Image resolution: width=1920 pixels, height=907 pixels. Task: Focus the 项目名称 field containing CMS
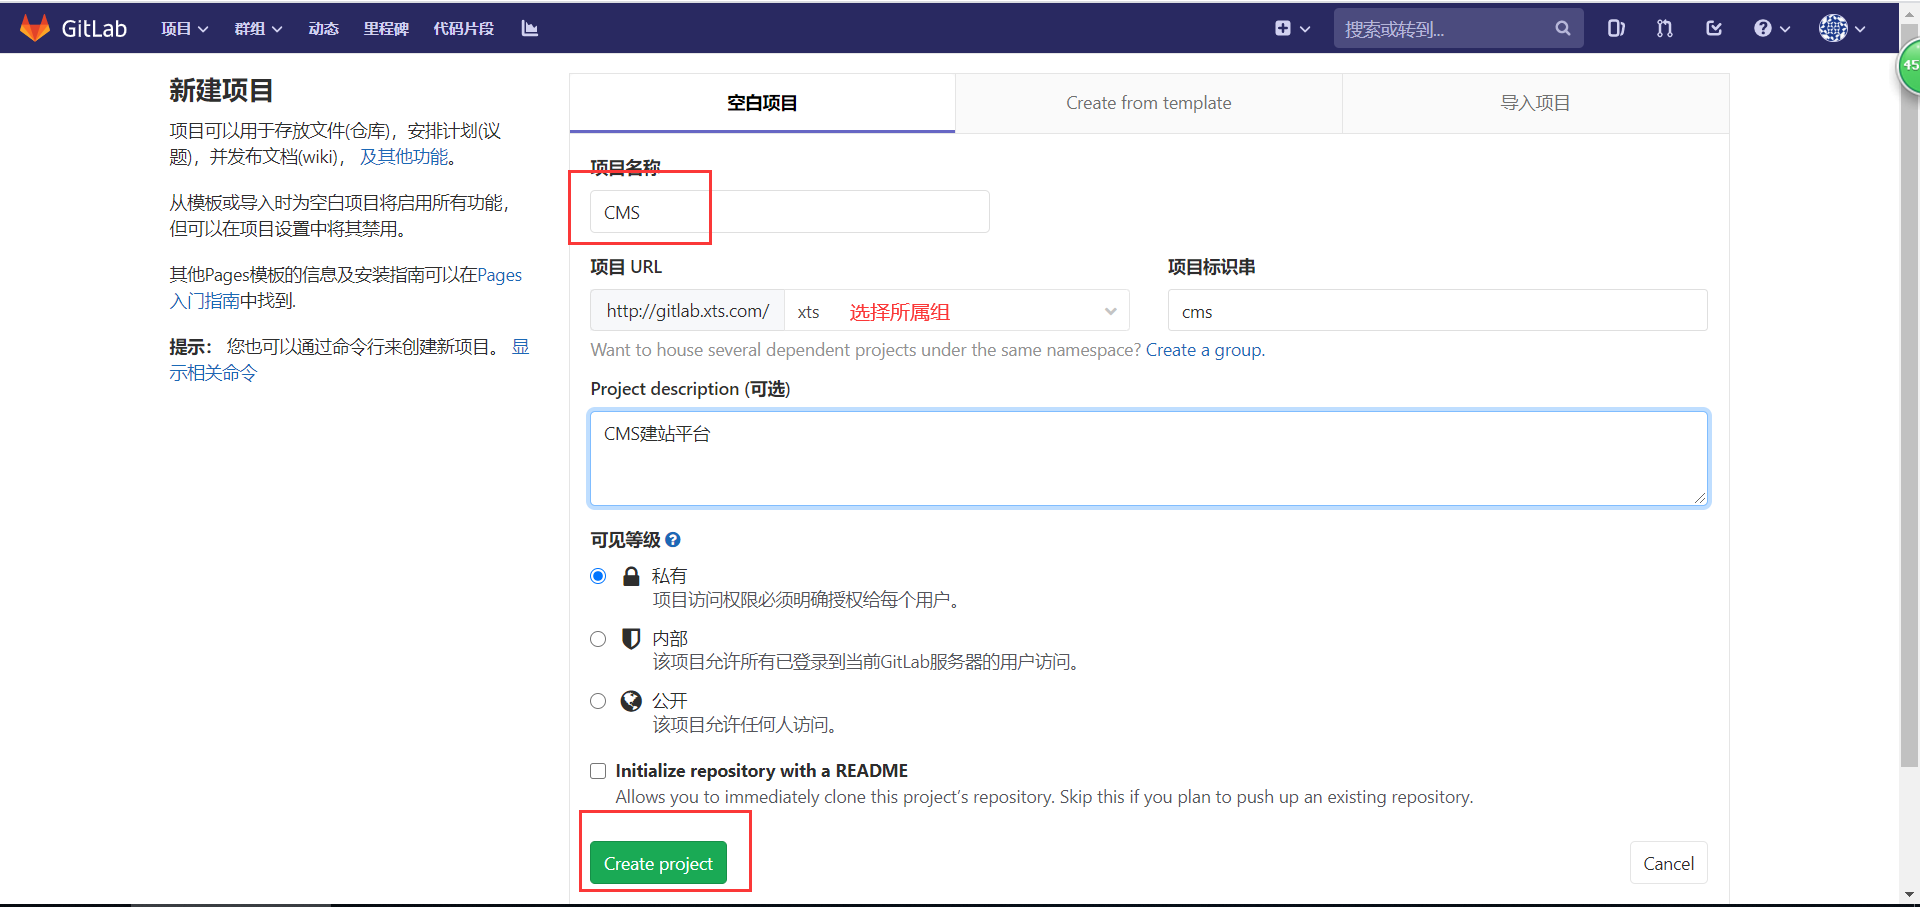[x=789, y=212]
